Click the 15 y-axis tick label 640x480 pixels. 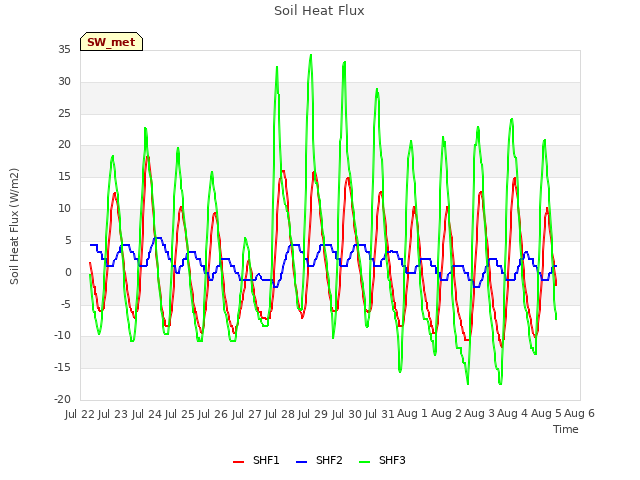(64, 177)
